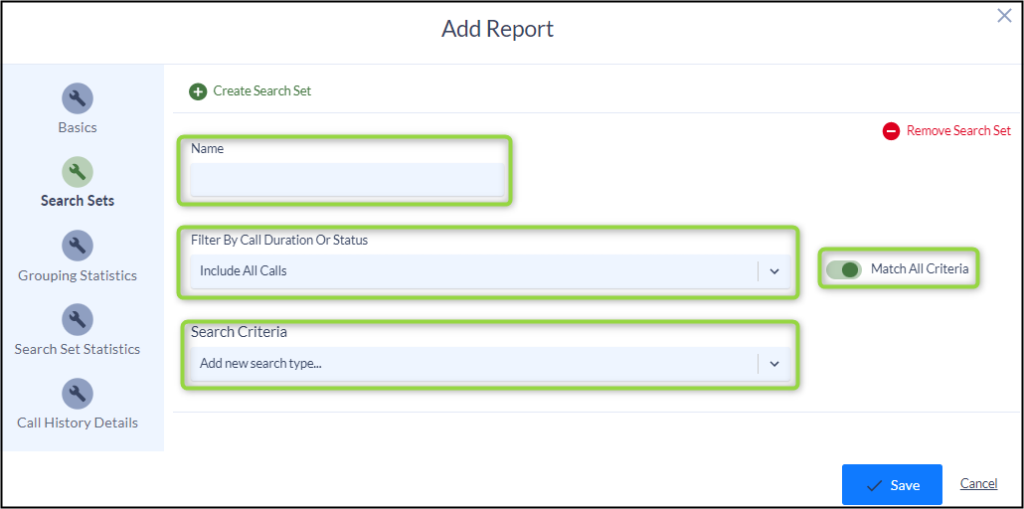Expand the Include All Calls dropdown arrow

point(775,271)
